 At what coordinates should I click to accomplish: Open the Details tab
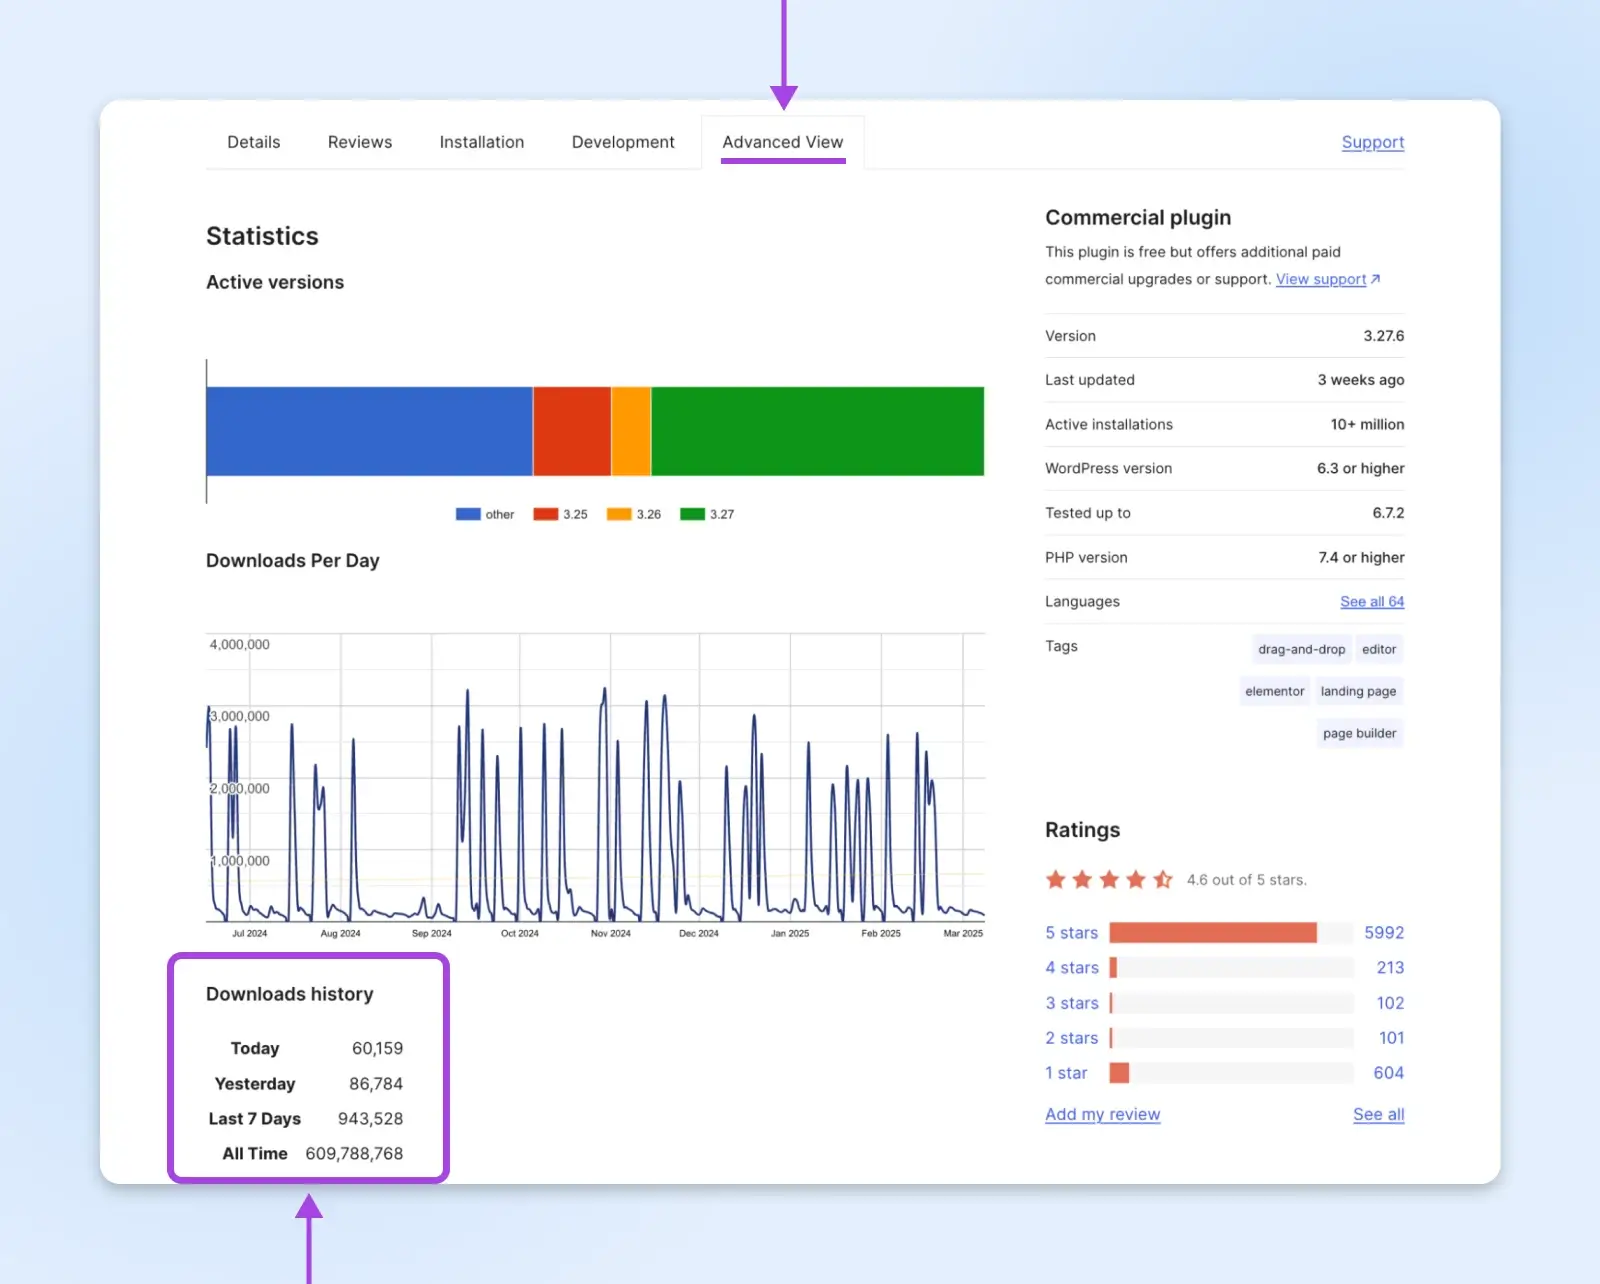pos(253,142)
